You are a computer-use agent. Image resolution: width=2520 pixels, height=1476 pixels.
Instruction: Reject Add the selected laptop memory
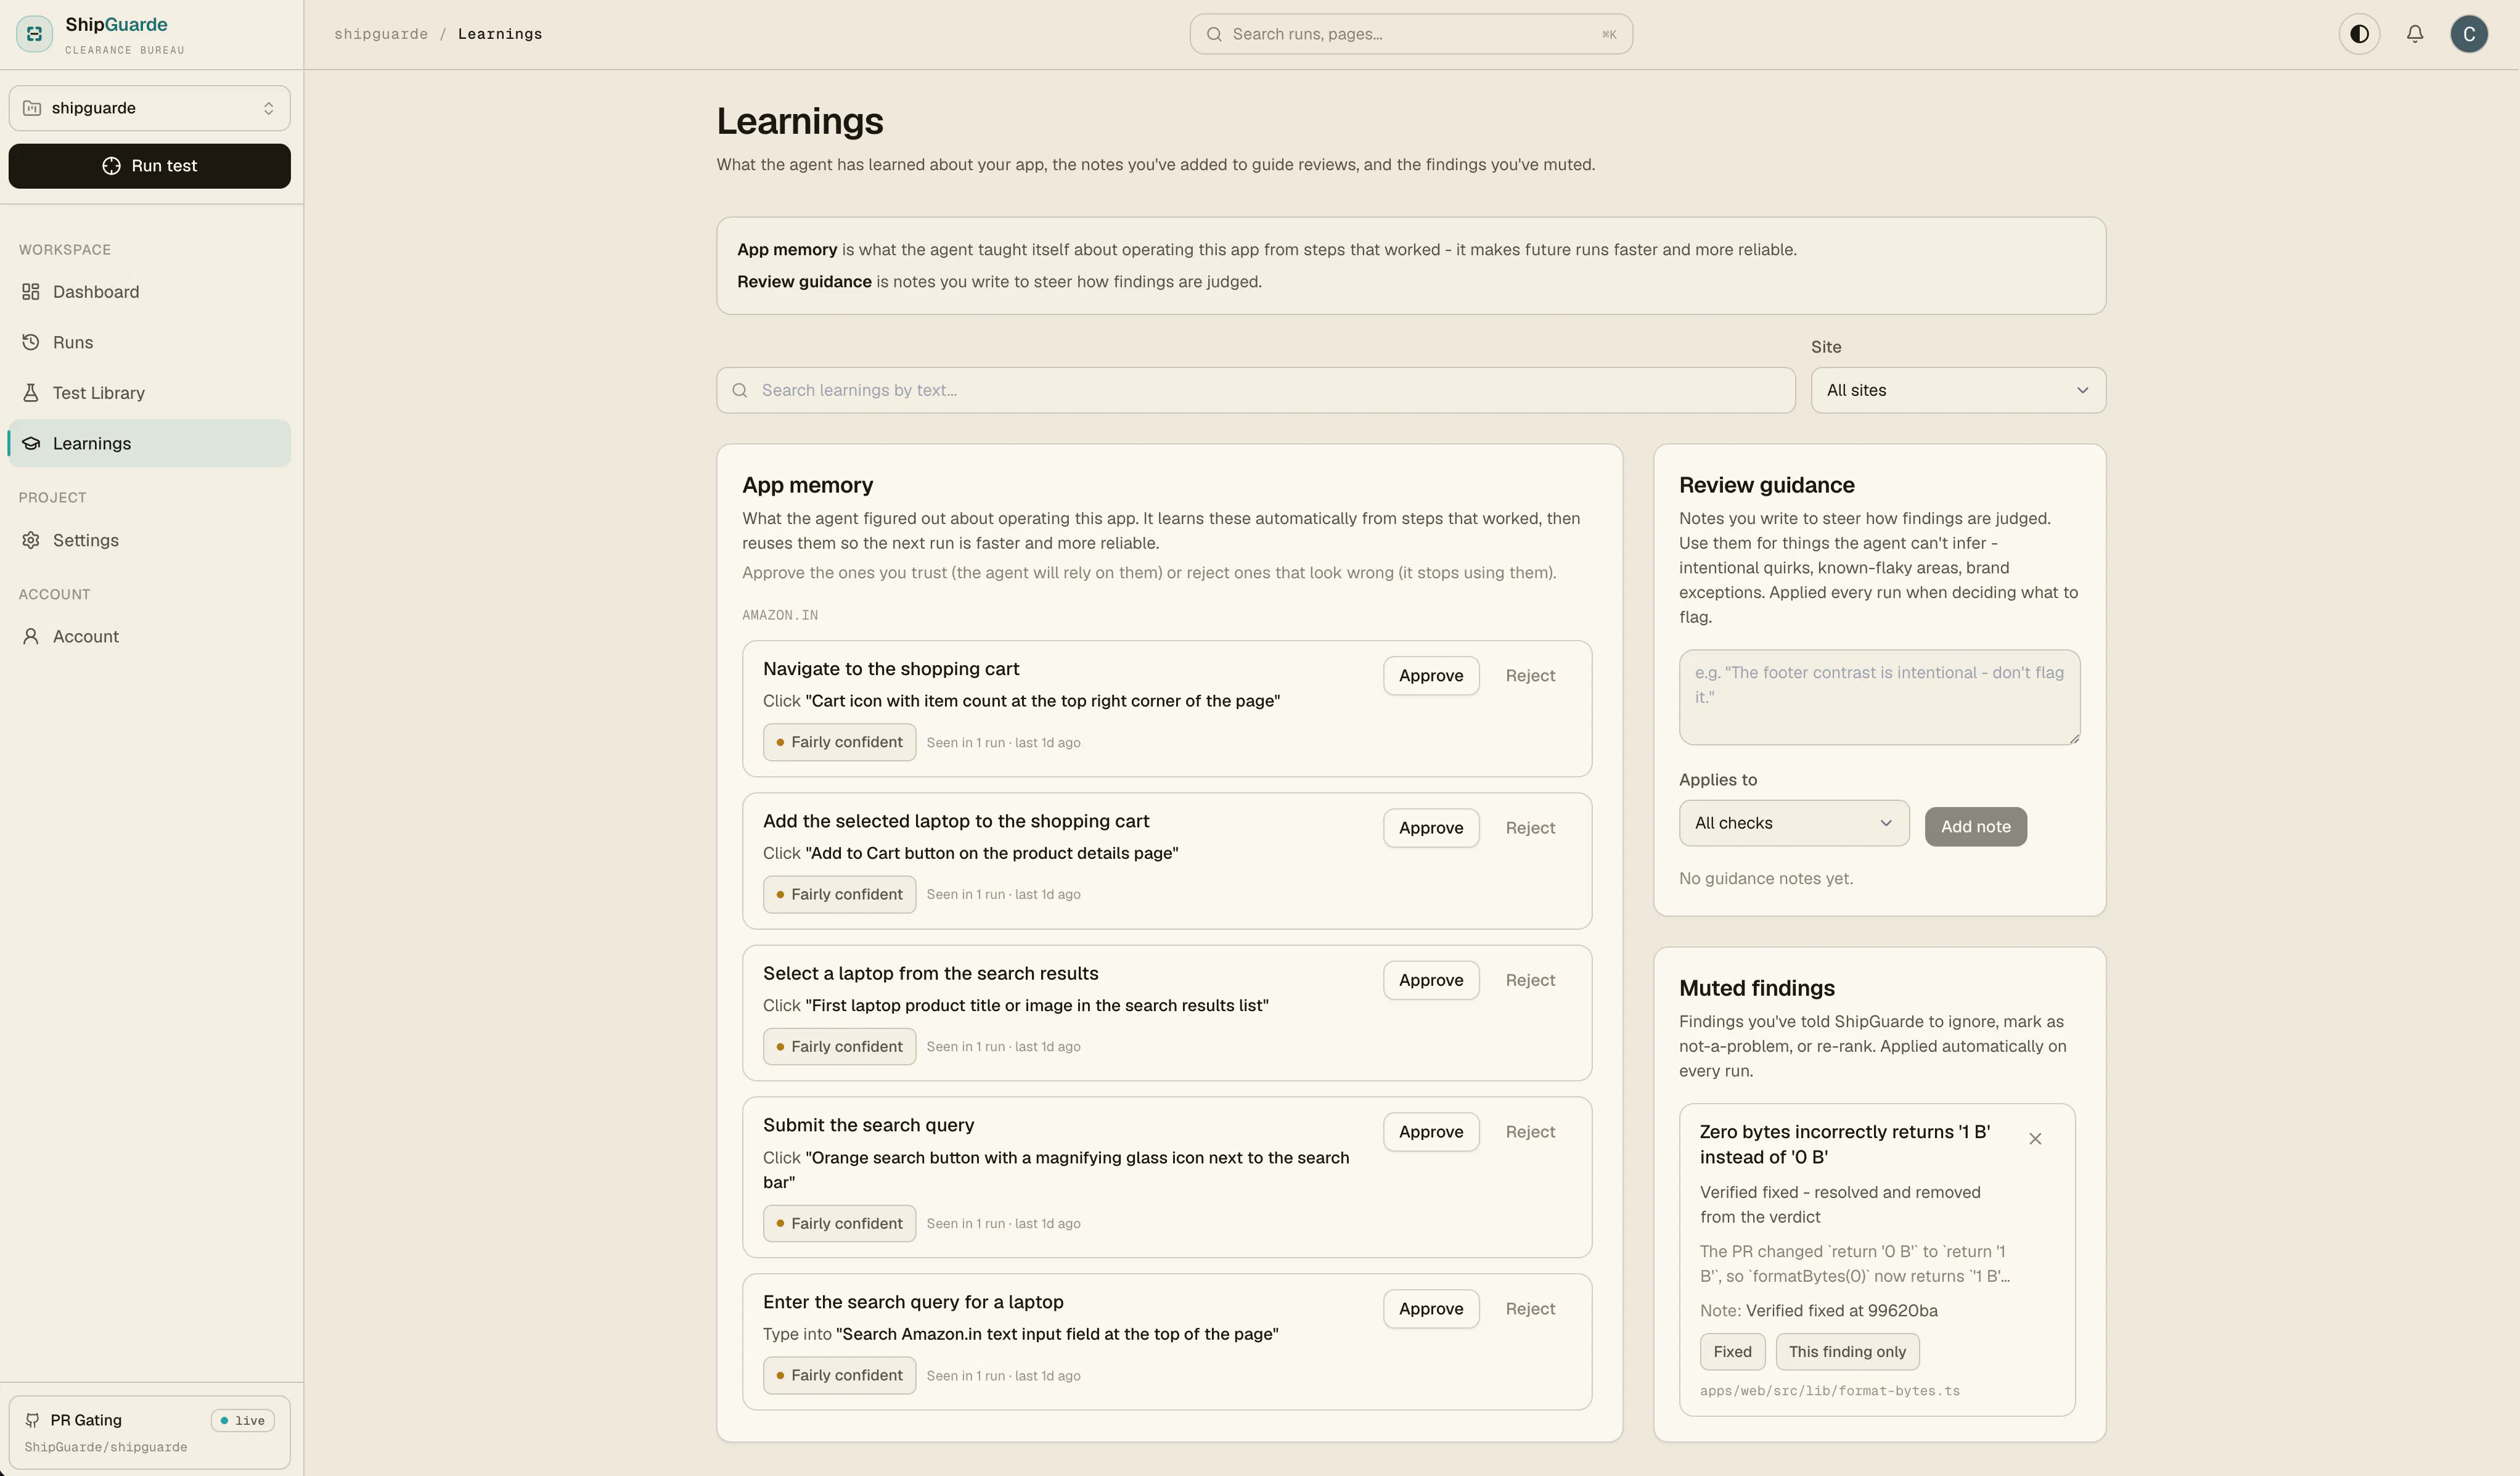tap(1529, 828)
